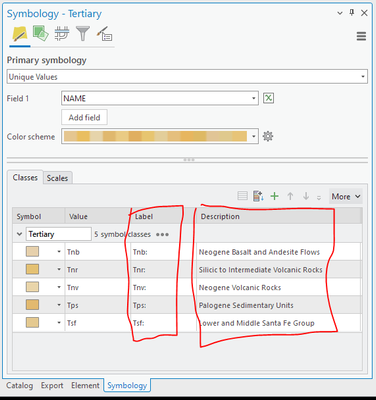Switch to the Catalog pane tab
Viewport: 376px width, 400px height.
[20, 386]
